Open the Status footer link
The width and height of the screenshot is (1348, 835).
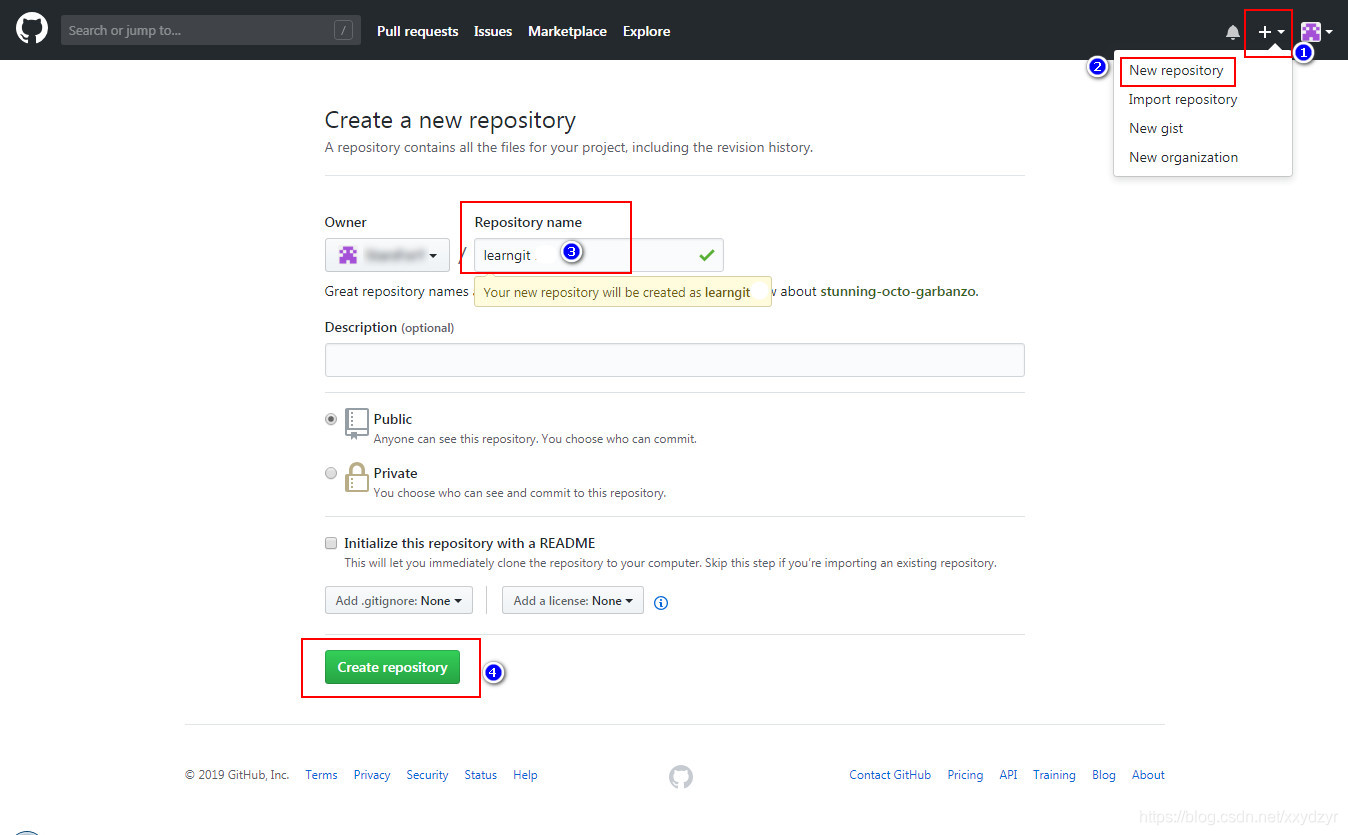480,775
